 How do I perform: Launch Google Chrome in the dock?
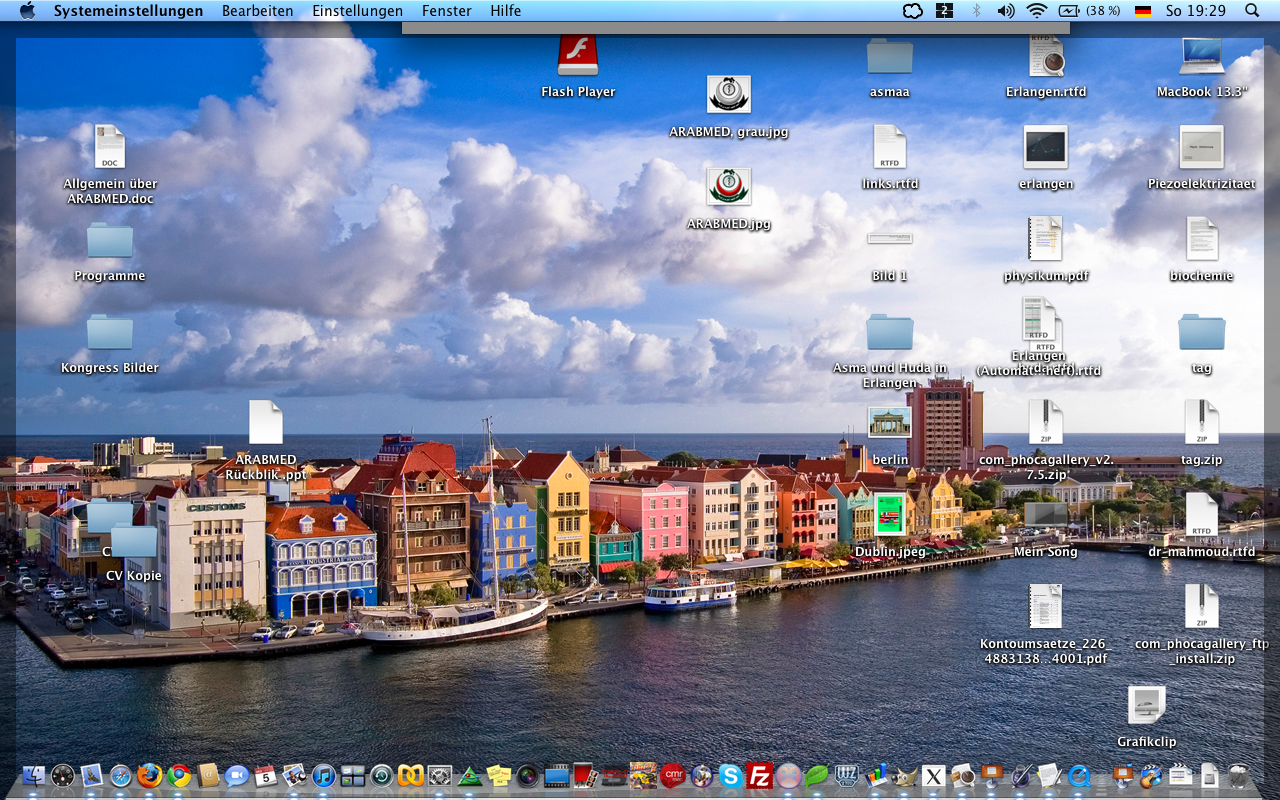coord(179,775)
